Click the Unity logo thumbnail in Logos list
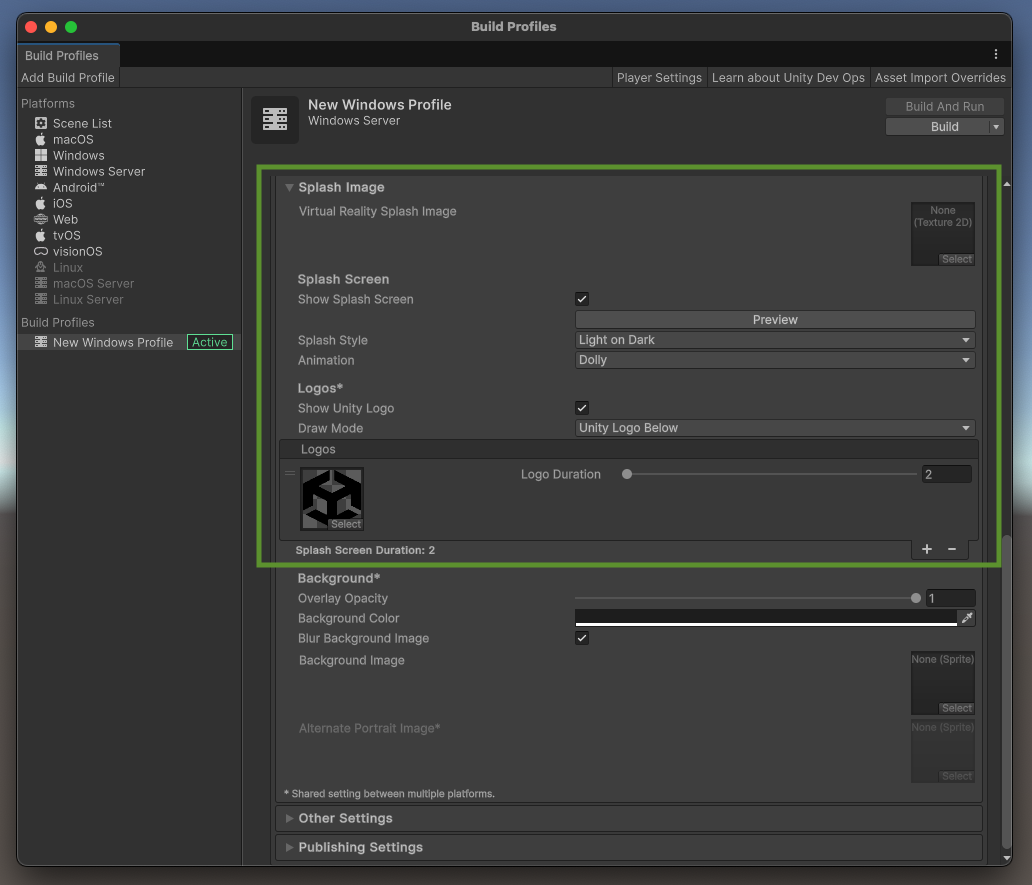The height and width of the screenshot is (885, 1032). click(x=331, y=497)
